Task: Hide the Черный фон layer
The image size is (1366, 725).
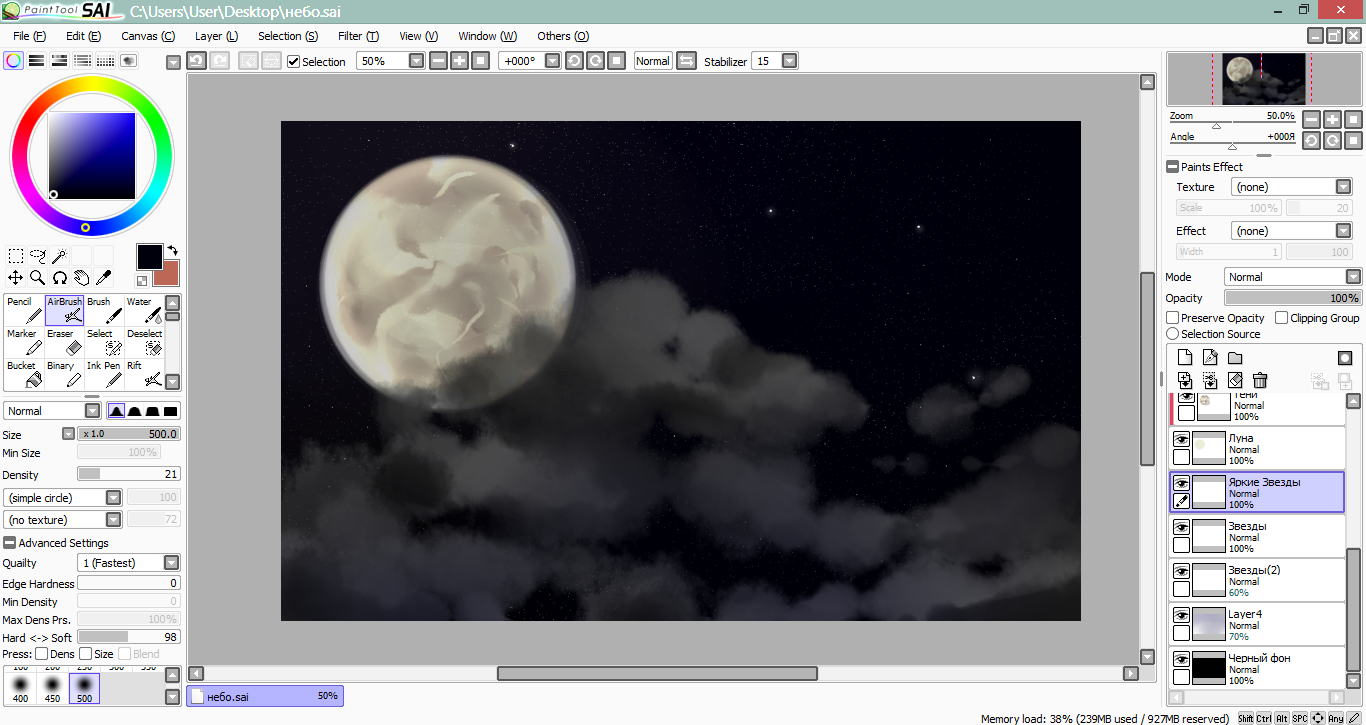Action: tap(1181, 659)
